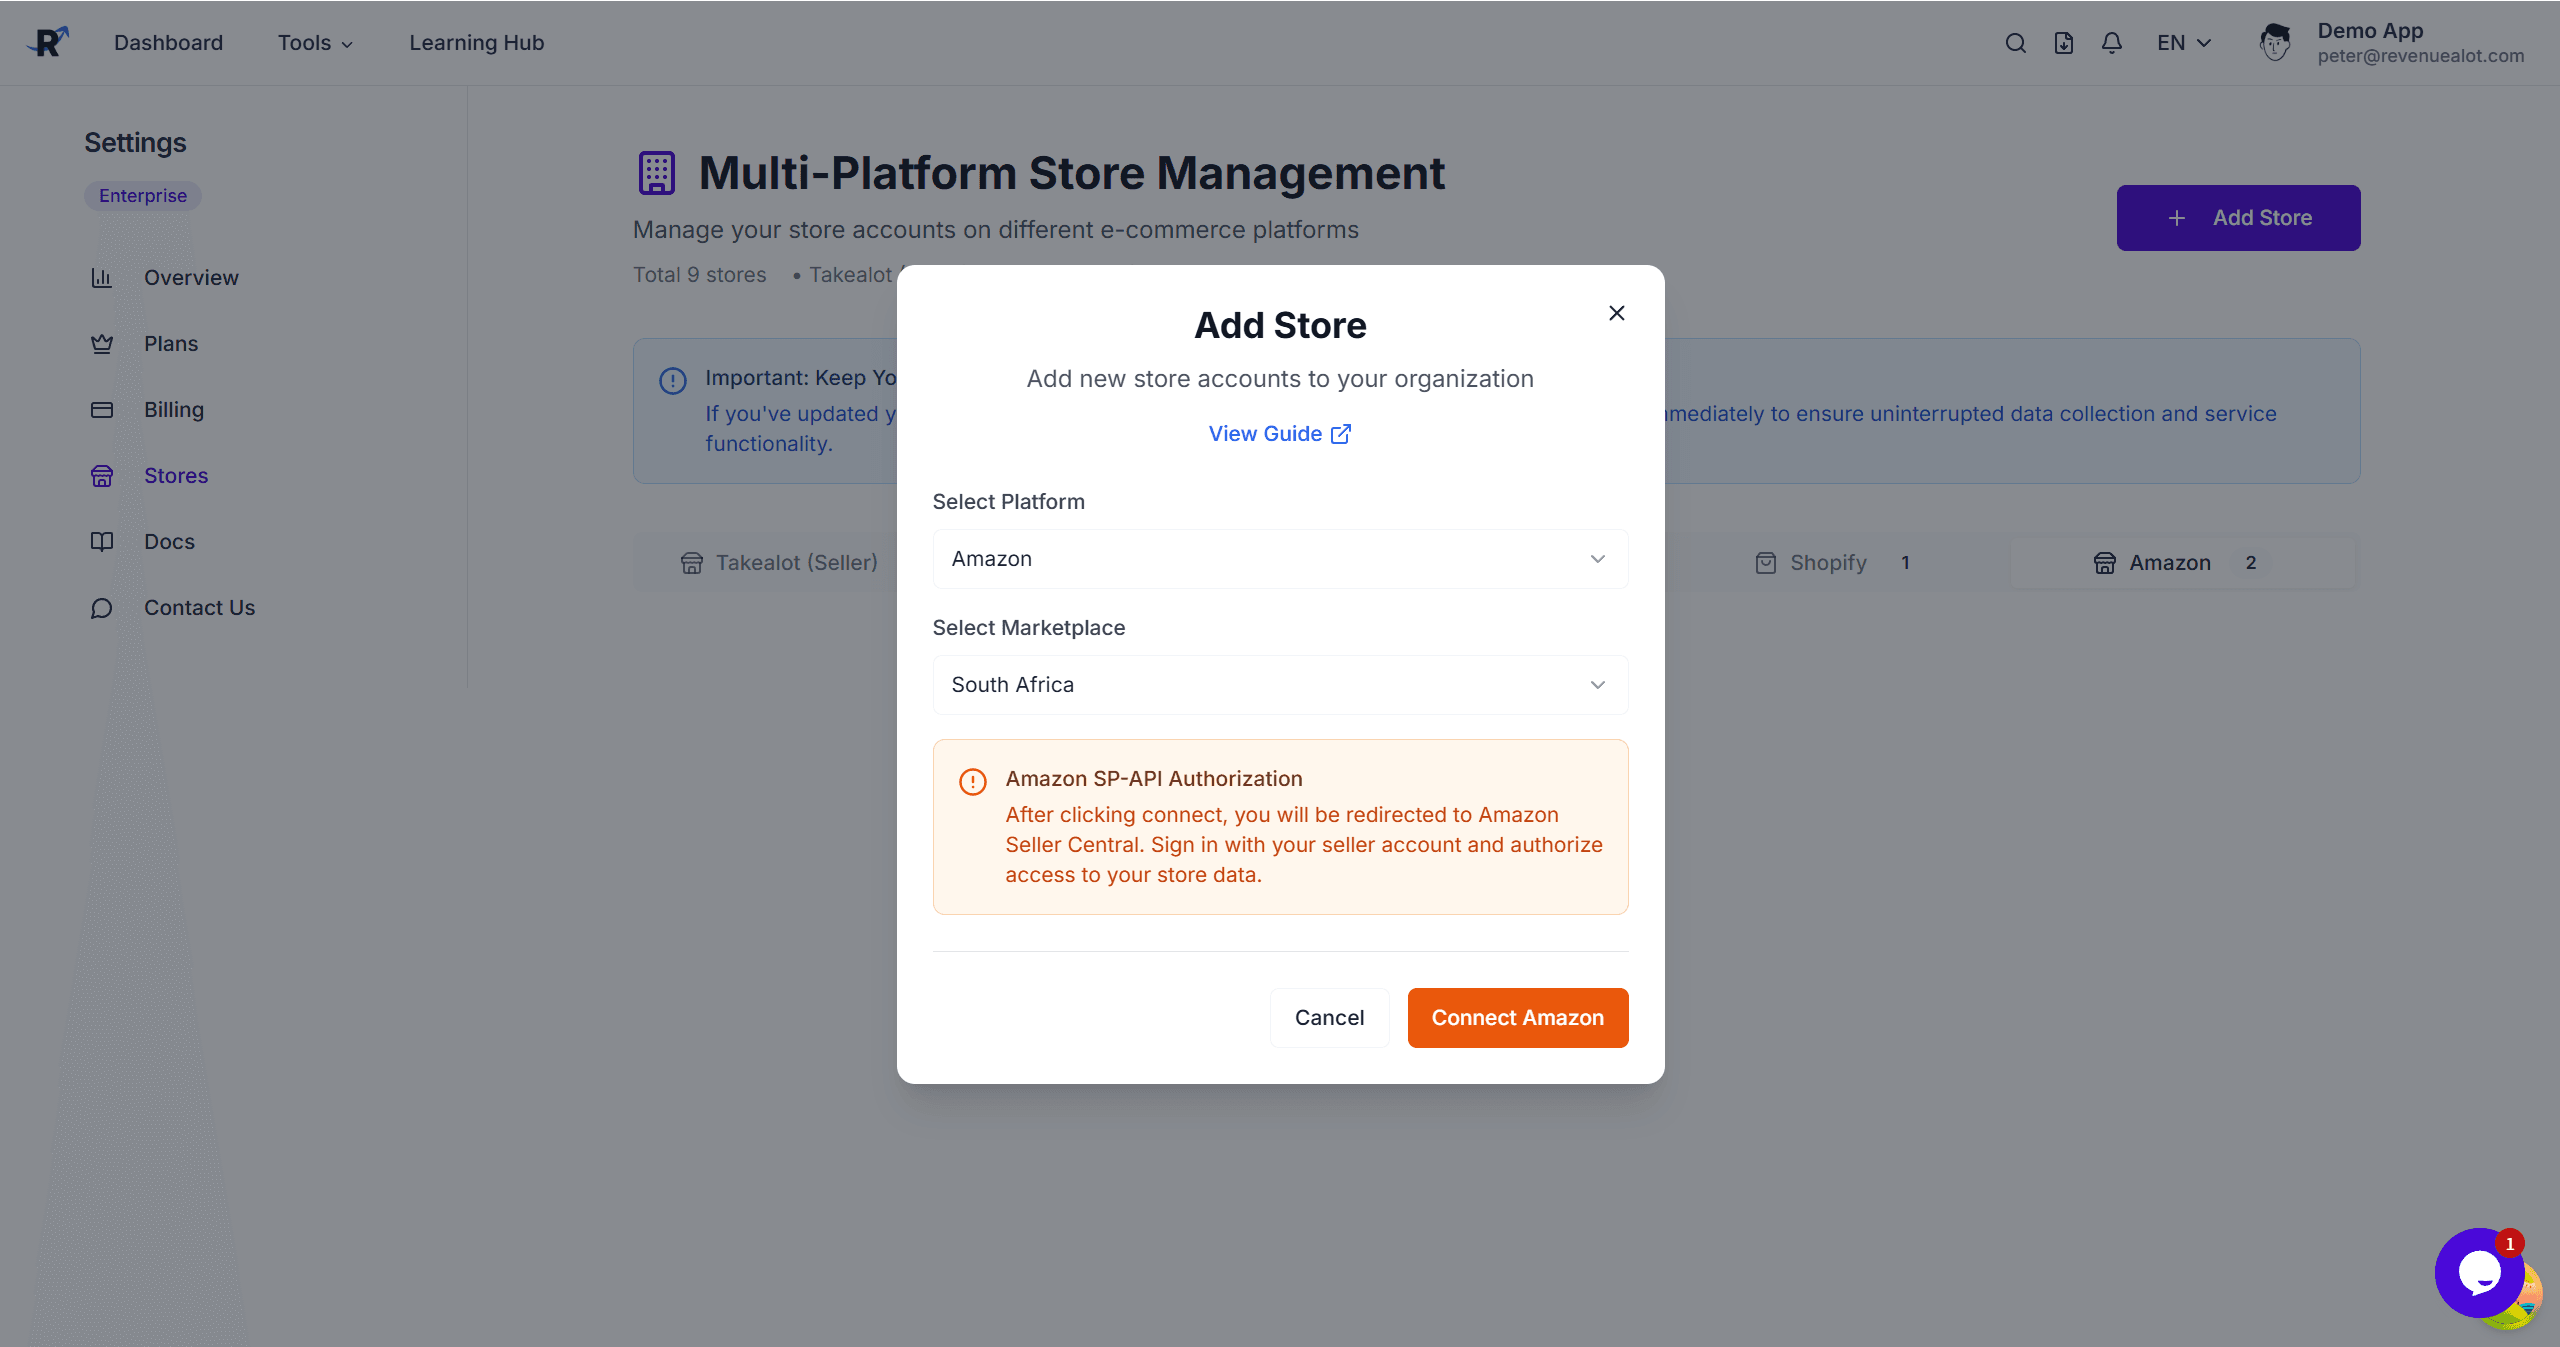The width and height of the screenshot is (2560, 1347).
Task: Open the download/report icon next to search
Action: click(2063, 42)
